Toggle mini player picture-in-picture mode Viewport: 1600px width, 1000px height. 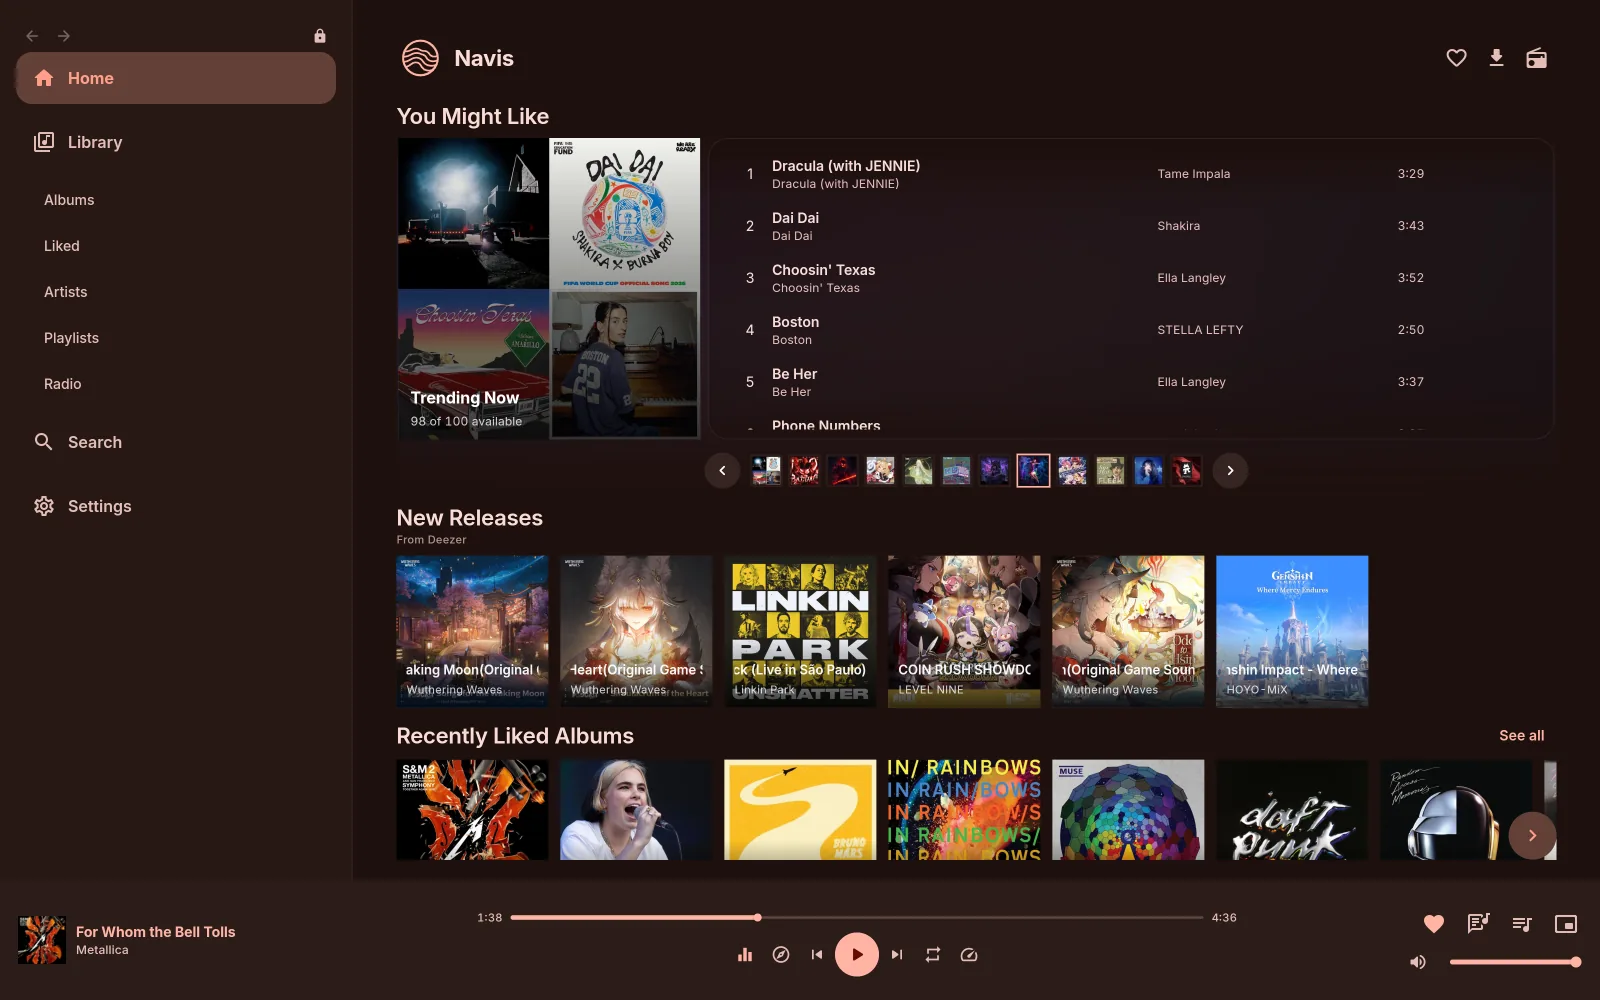[1566, 924]
